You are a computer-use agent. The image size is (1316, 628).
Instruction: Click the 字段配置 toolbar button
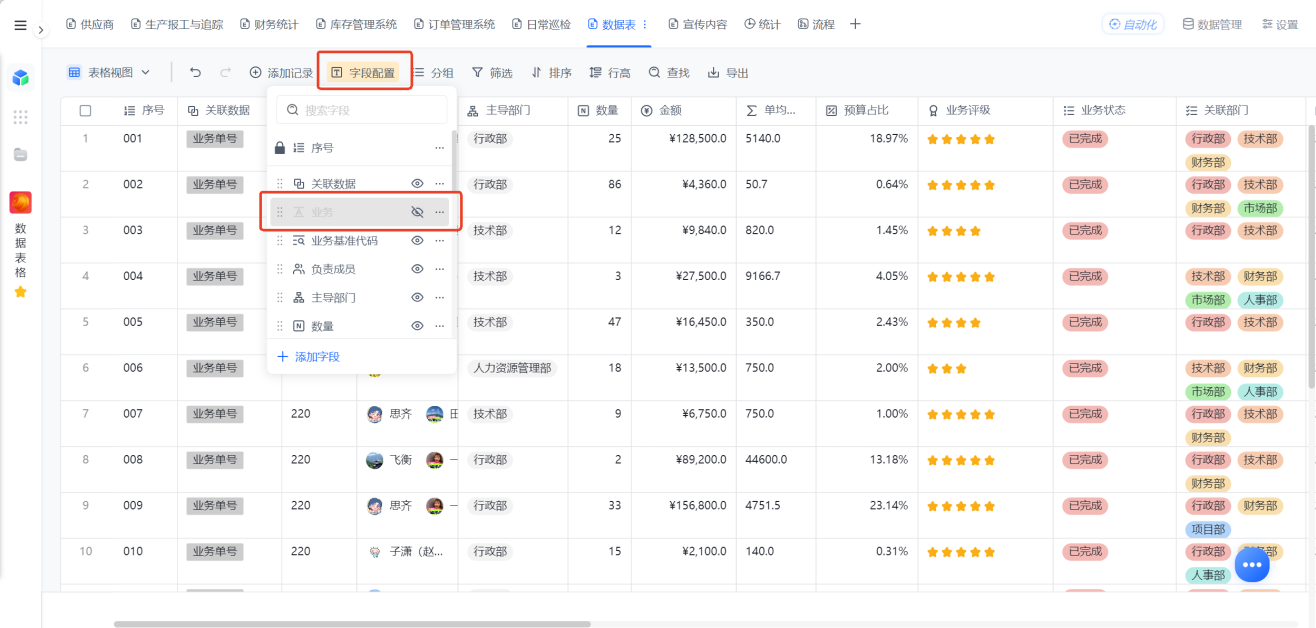coord(363,72)
